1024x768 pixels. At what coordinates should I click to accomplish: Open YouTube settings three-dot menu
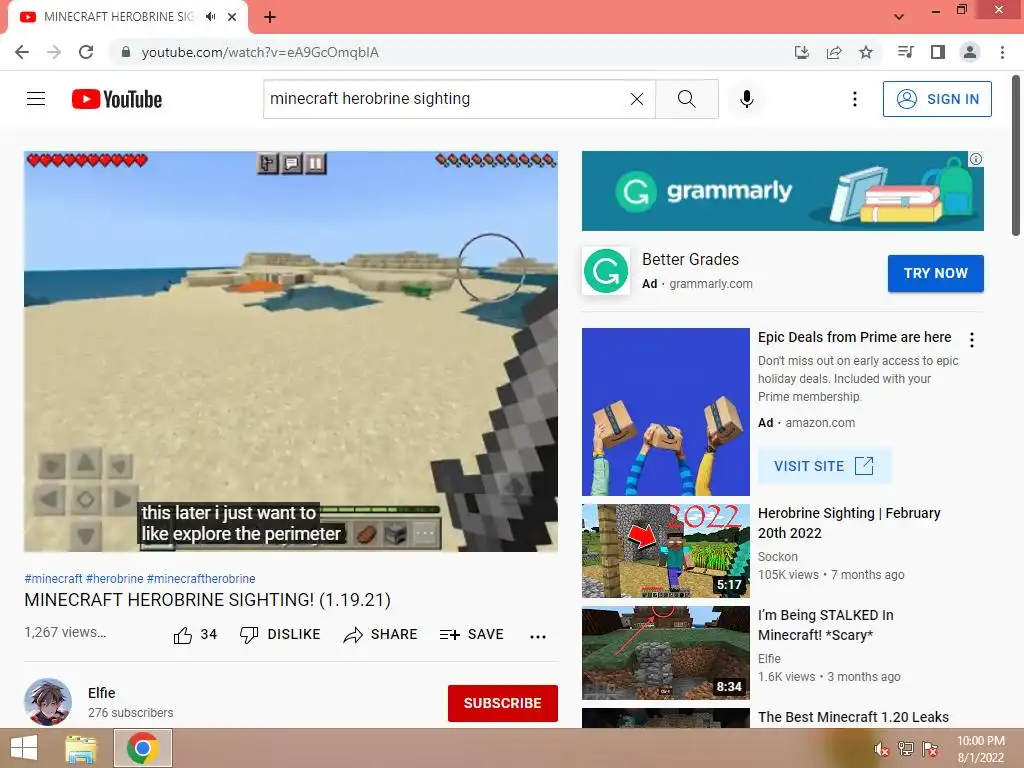tap(855, 99)
